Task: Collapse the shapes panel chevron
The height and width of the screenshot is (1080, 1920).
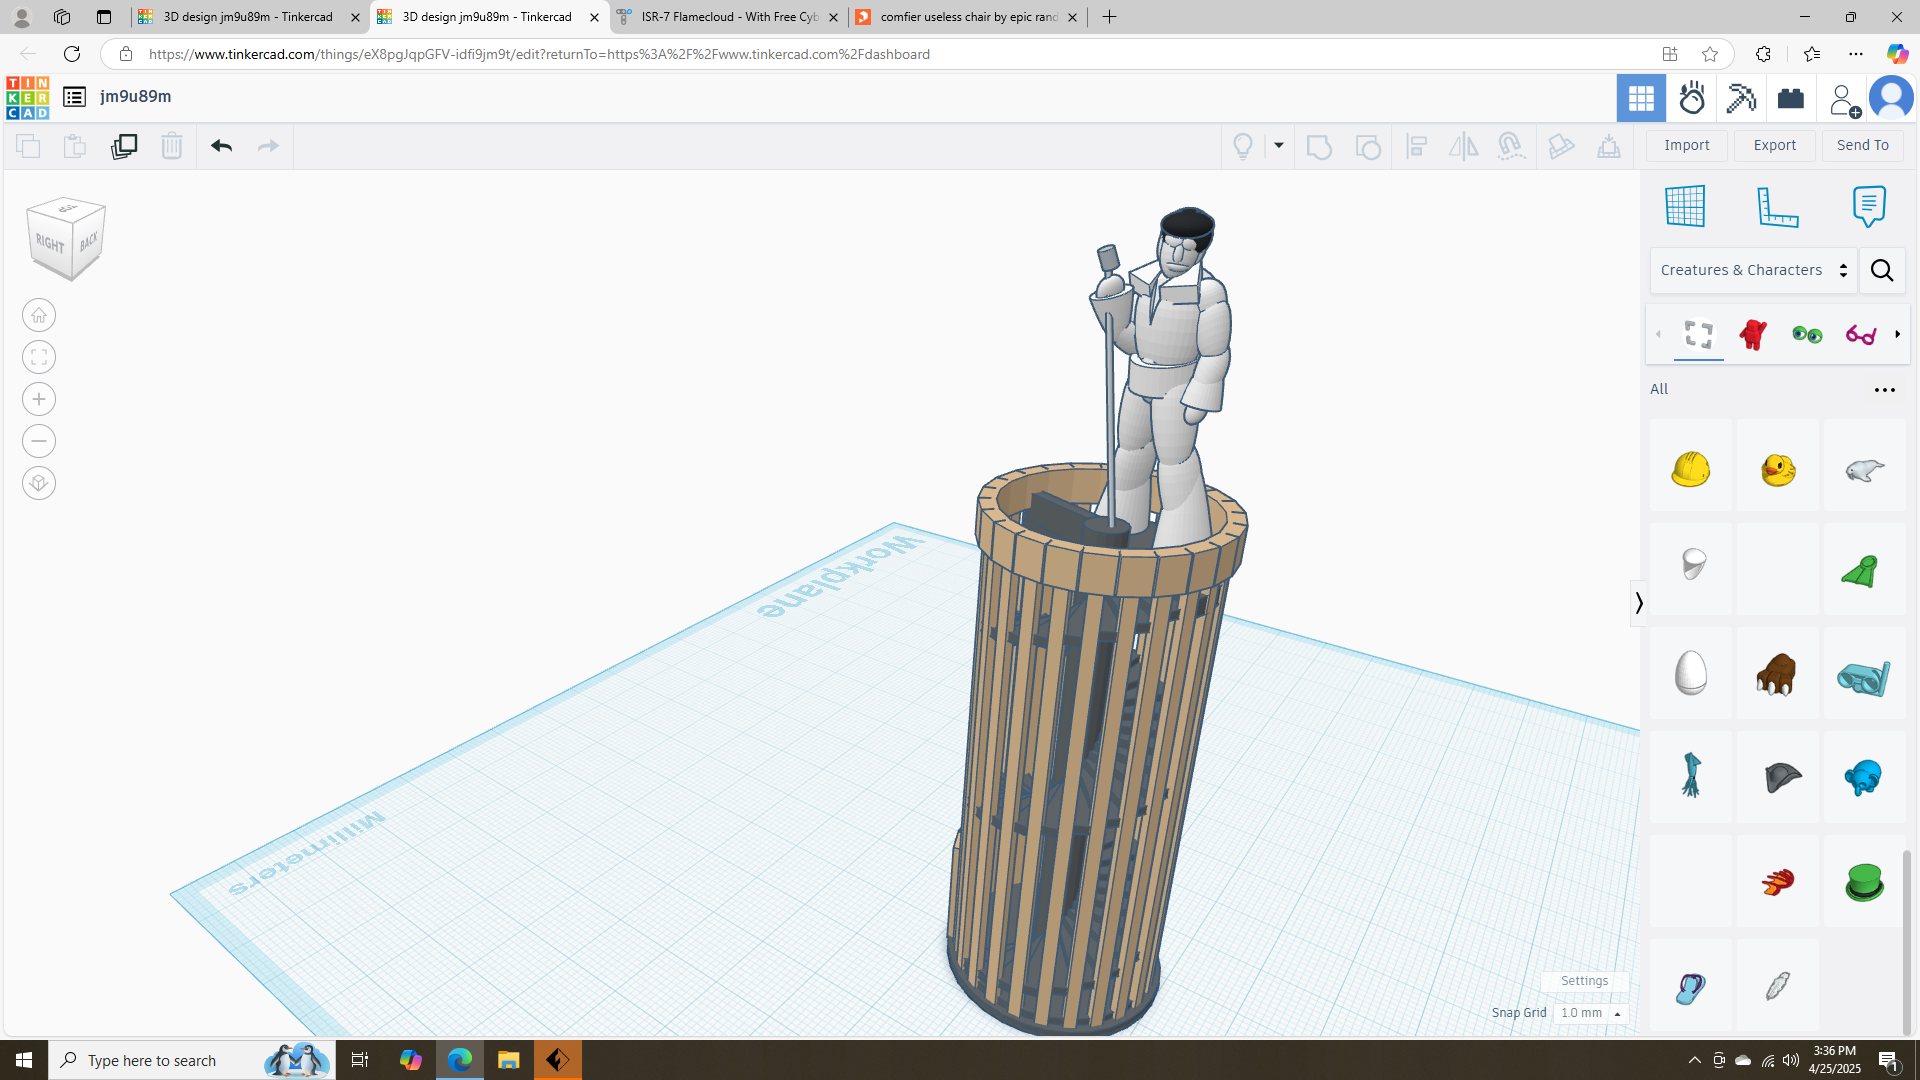Action: pyautogui.click(x=1638, y=603)
